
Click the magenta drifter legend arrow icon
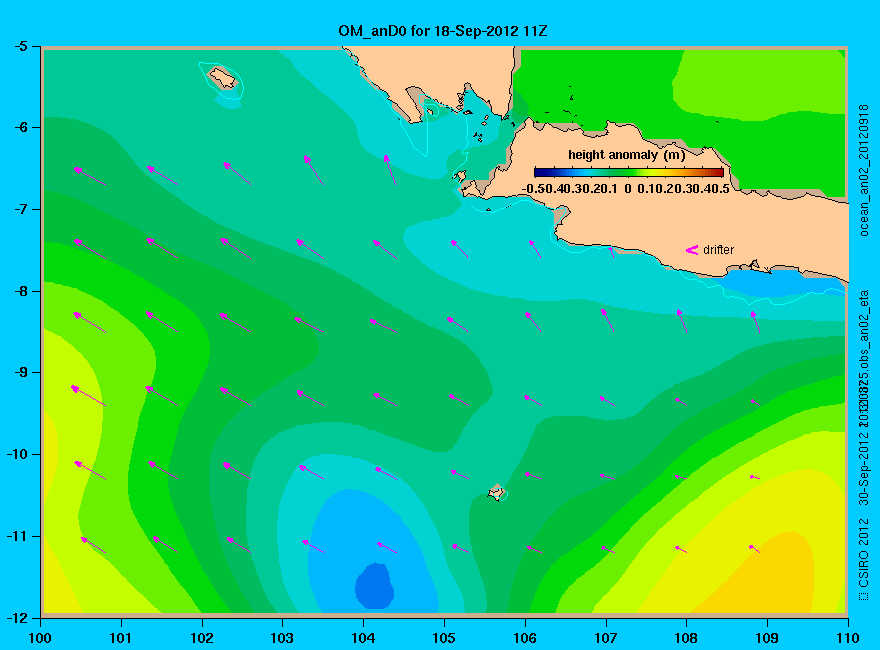[692, 250]
